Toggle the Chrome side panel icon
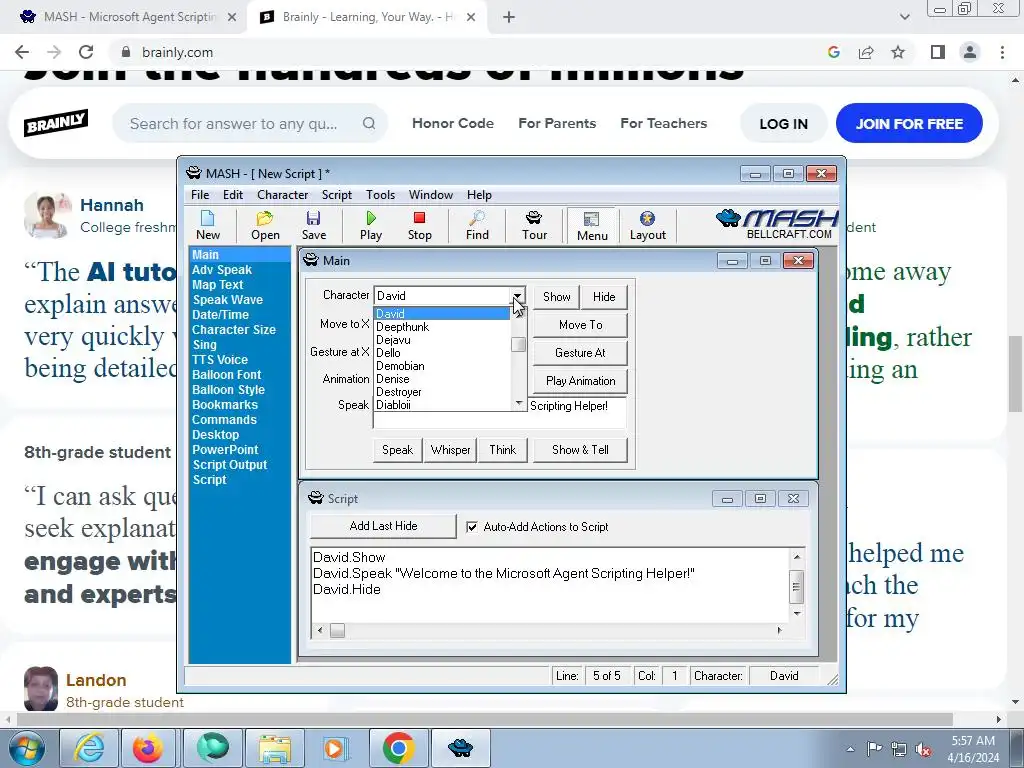Screen dimensions: 1024x768 pos(938,52)
